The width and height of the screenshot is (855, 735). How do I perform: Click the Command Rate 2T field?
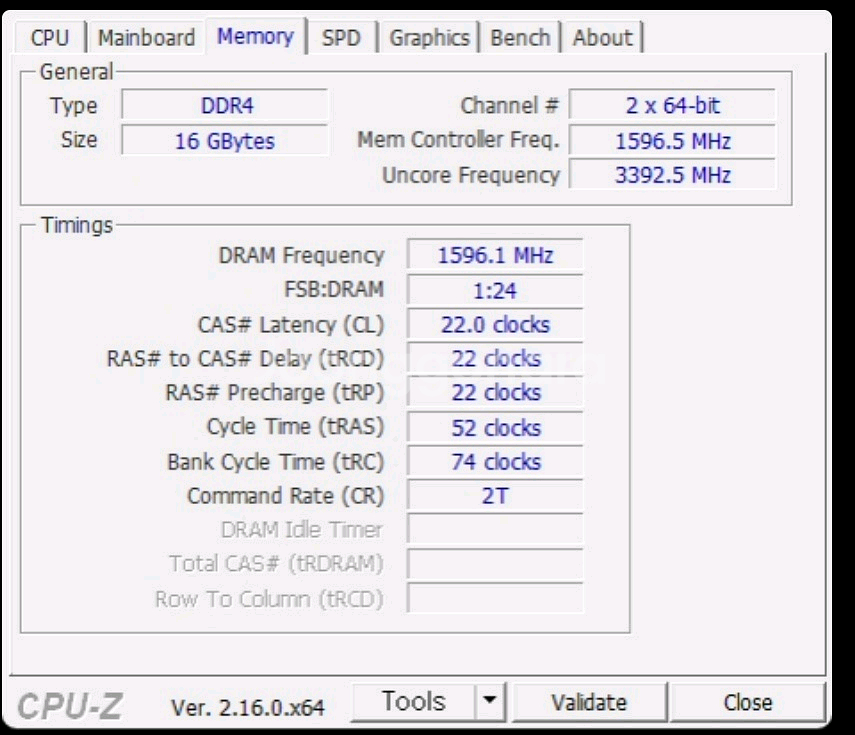coord(495,496)
